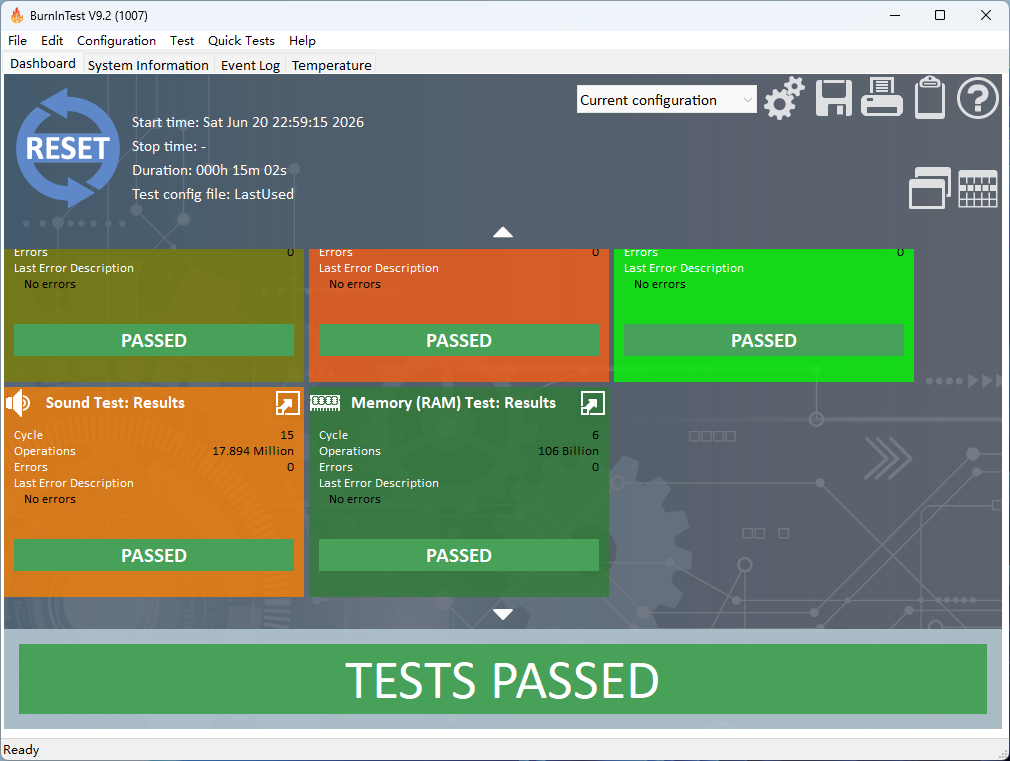Click the large TESTS PASSED banner
The height and width of the screenshot is (761, 1010).
click(502, 679)
